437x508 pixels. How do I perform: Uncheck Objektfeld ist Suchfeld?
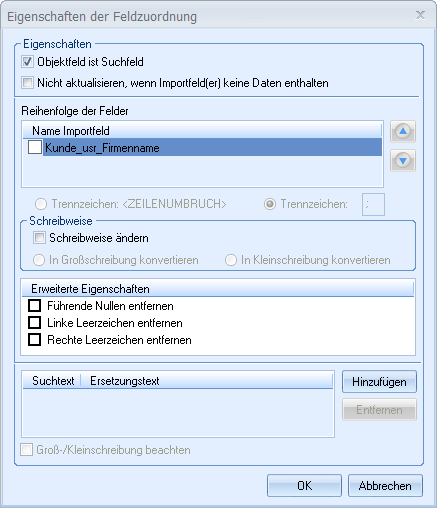point(27,62)
